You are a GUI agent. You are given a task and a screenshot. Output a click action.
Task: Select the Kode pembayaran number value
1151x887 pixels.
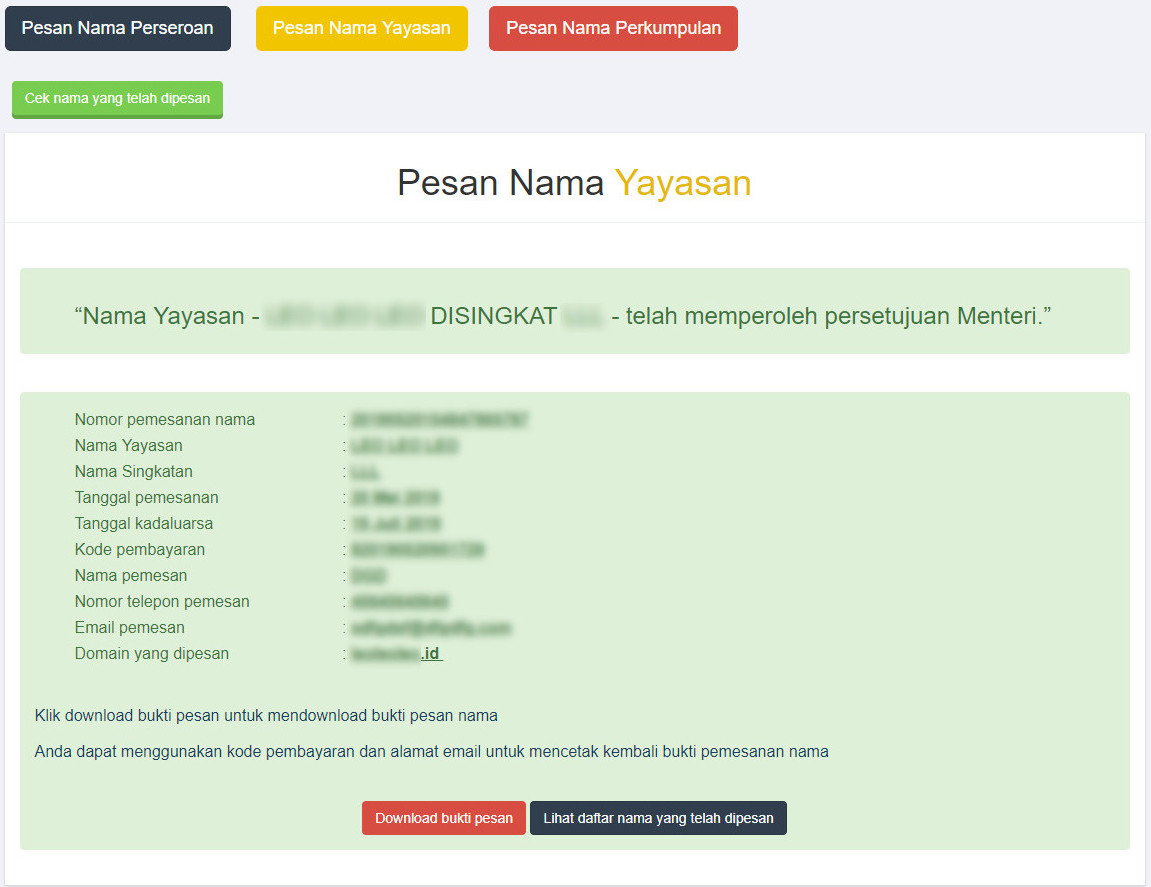coord(418,550)
